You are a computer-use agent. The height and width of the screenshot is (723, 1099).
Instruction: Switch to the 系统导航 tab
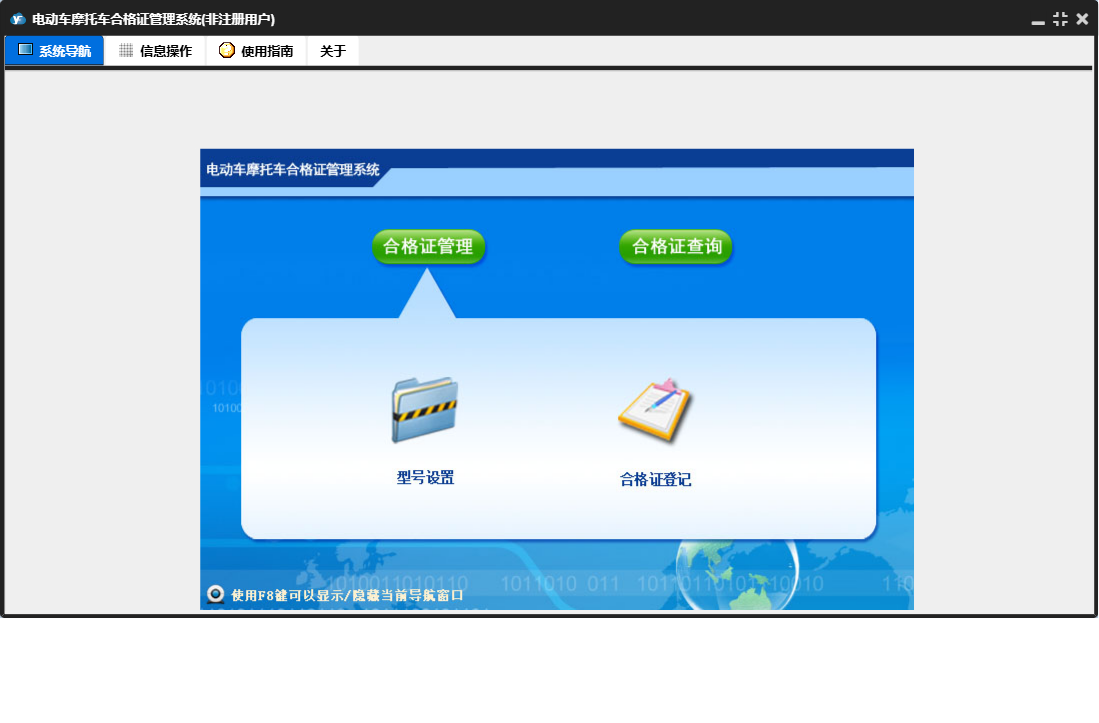(x=55, y=50)
